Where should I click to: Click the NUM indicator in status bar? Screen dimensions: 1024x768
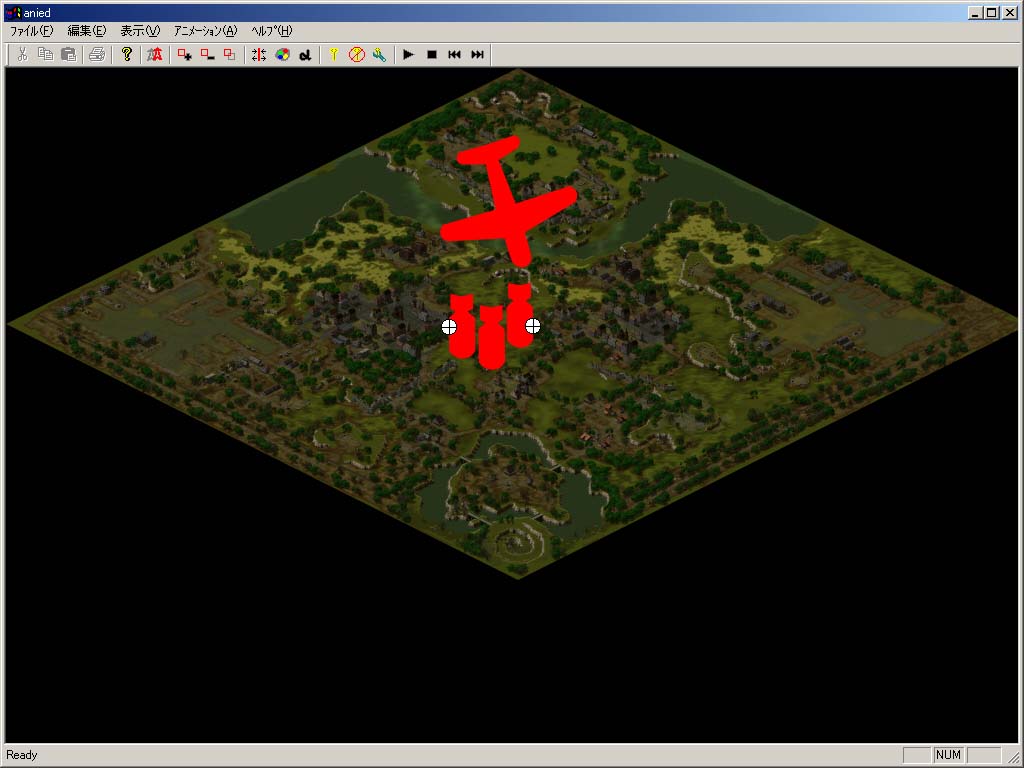pyautogui.click(x=948, y=755)
